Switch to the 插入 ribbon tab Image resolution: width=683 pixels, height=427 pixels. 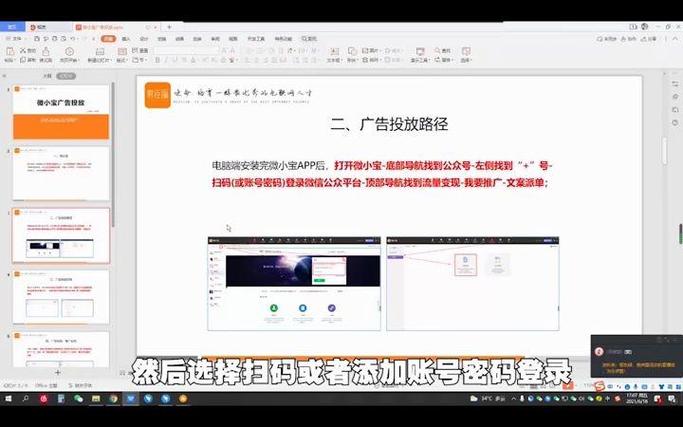[126, 39]
